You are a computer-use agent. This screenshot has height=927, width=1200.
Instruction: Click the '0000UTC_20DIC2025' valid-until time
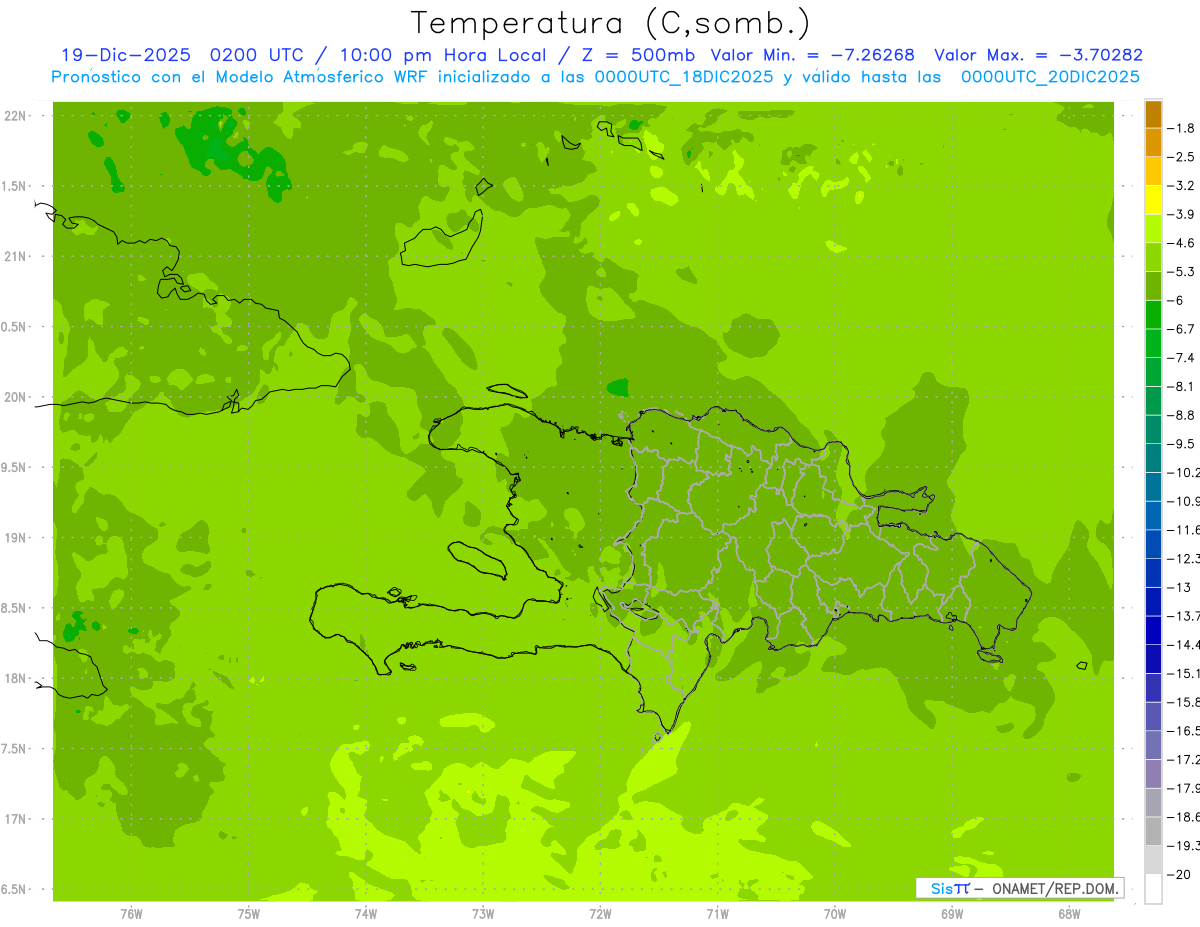tap(1050, 77)
